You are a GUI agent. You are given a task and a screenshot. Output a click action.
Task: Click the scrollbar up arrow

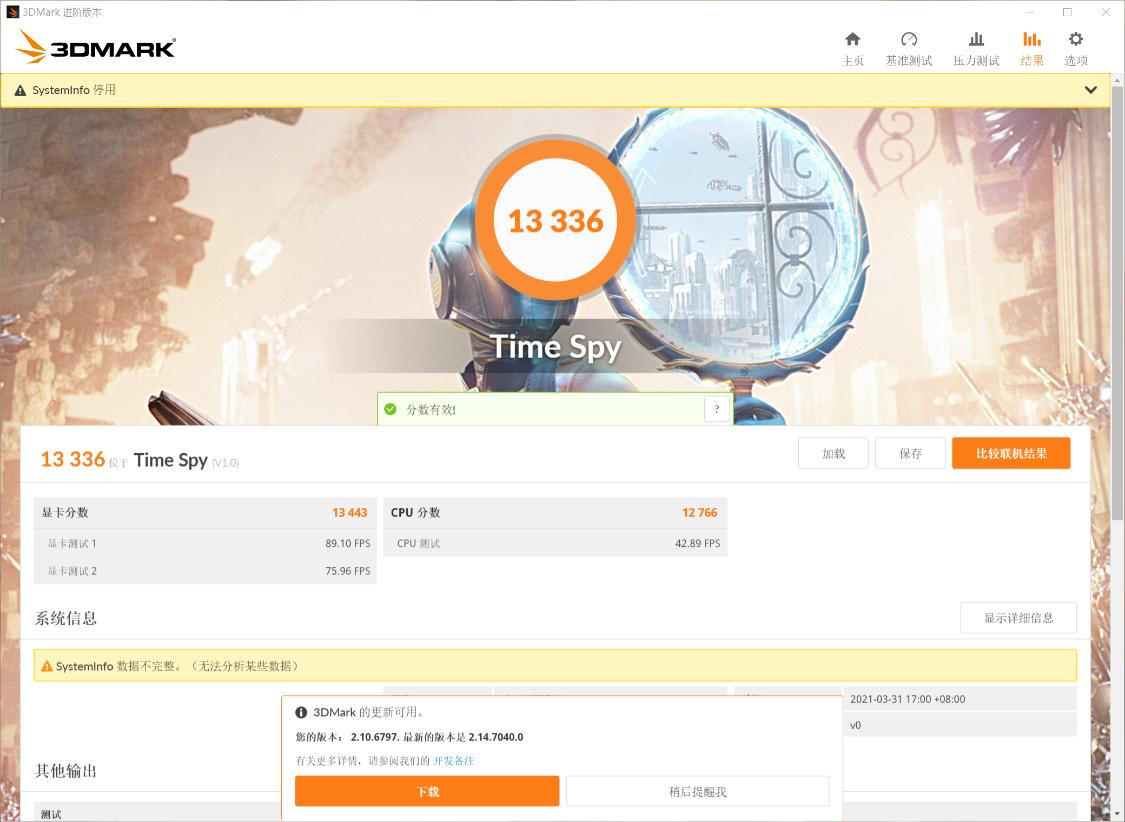1118,80
